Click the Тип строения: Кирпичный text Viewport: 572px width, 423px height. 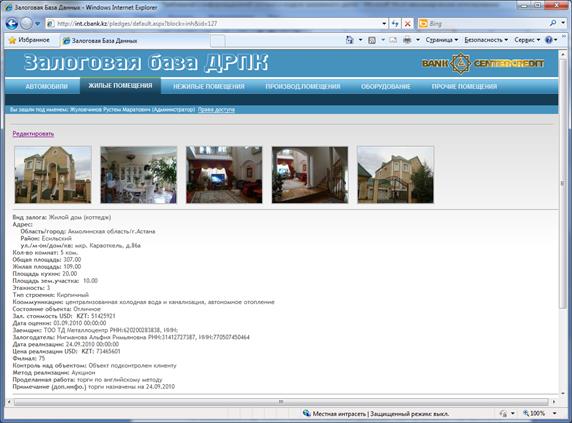pyautogui.click(x=51, y=295)
